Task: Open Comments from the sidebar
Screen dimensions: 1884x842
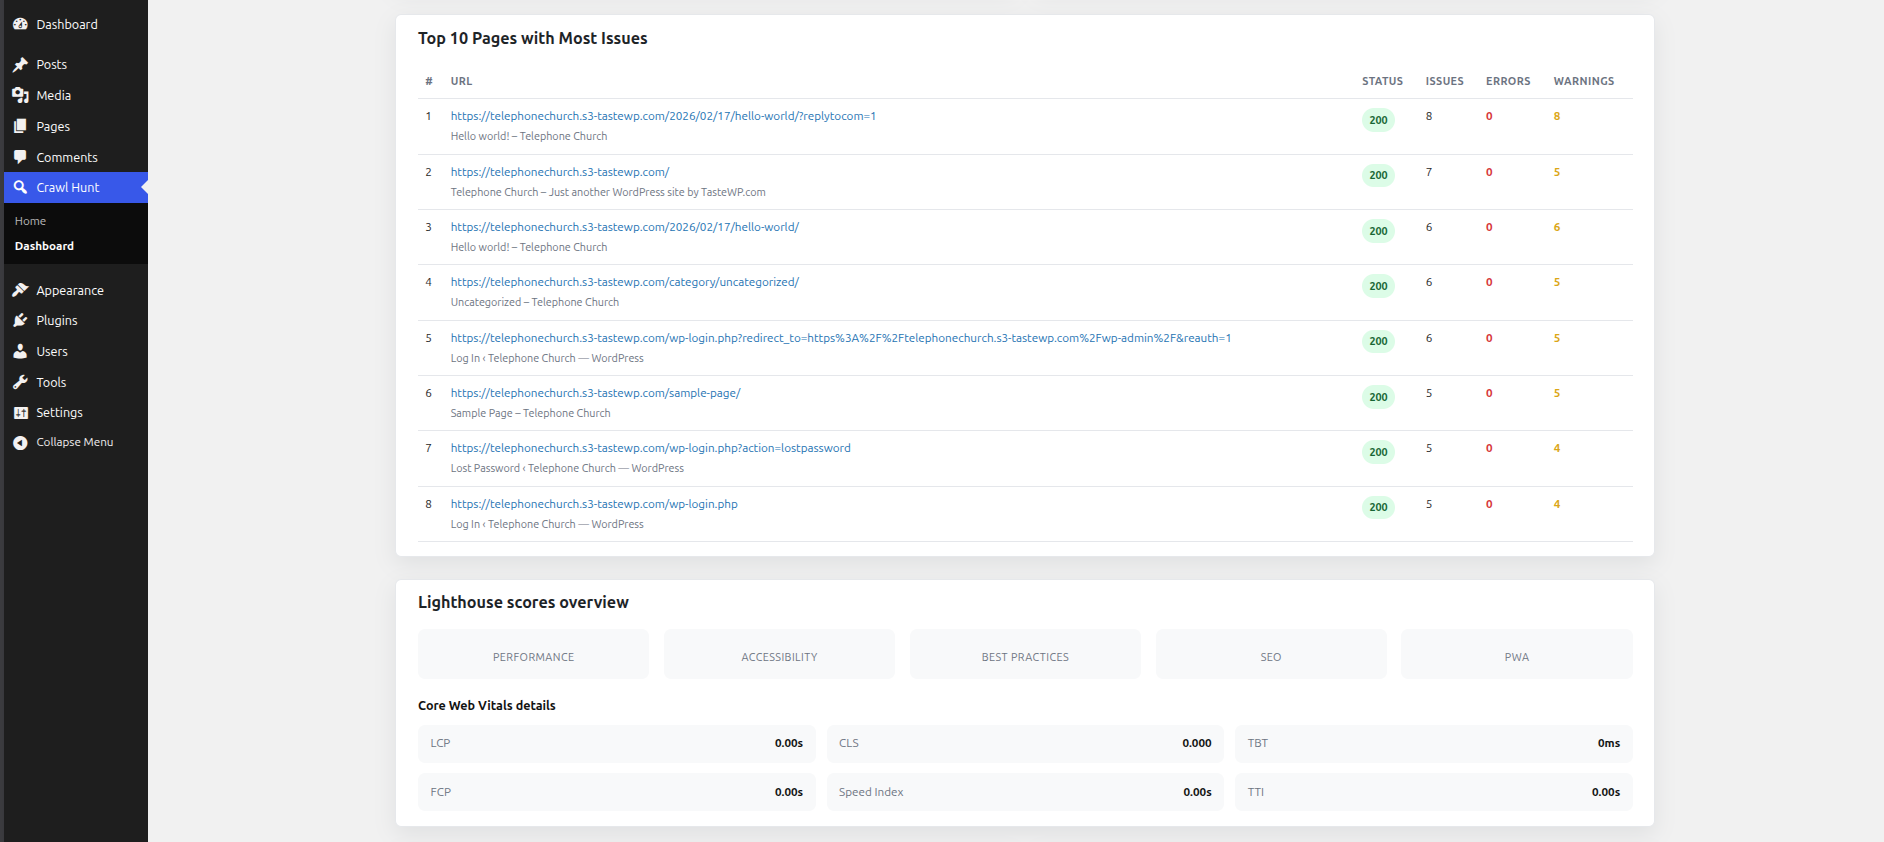Action: [x=67, y=157]
